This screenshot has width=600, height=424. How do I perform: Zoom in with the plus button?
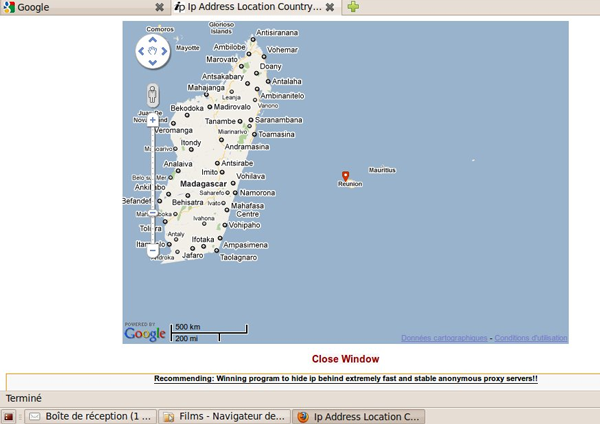(153, 120)
